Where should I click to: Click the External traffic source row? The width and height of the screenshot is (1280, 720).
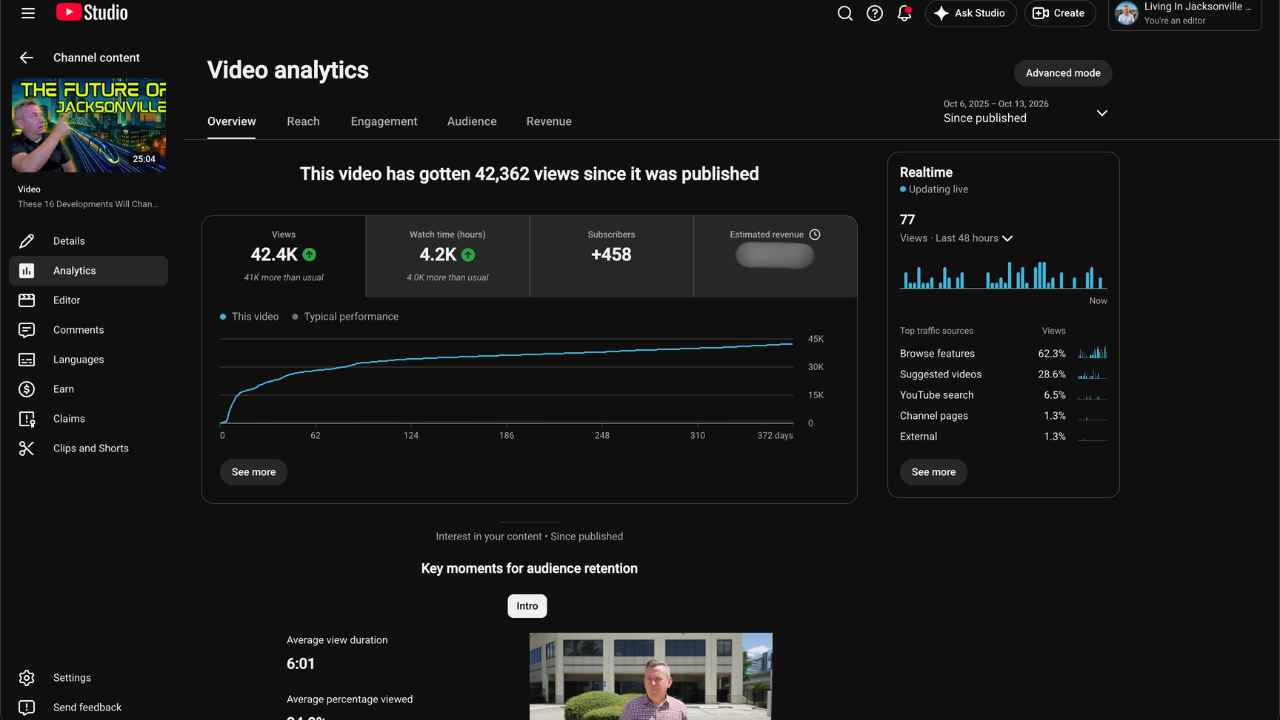[x=1003, y=437]
